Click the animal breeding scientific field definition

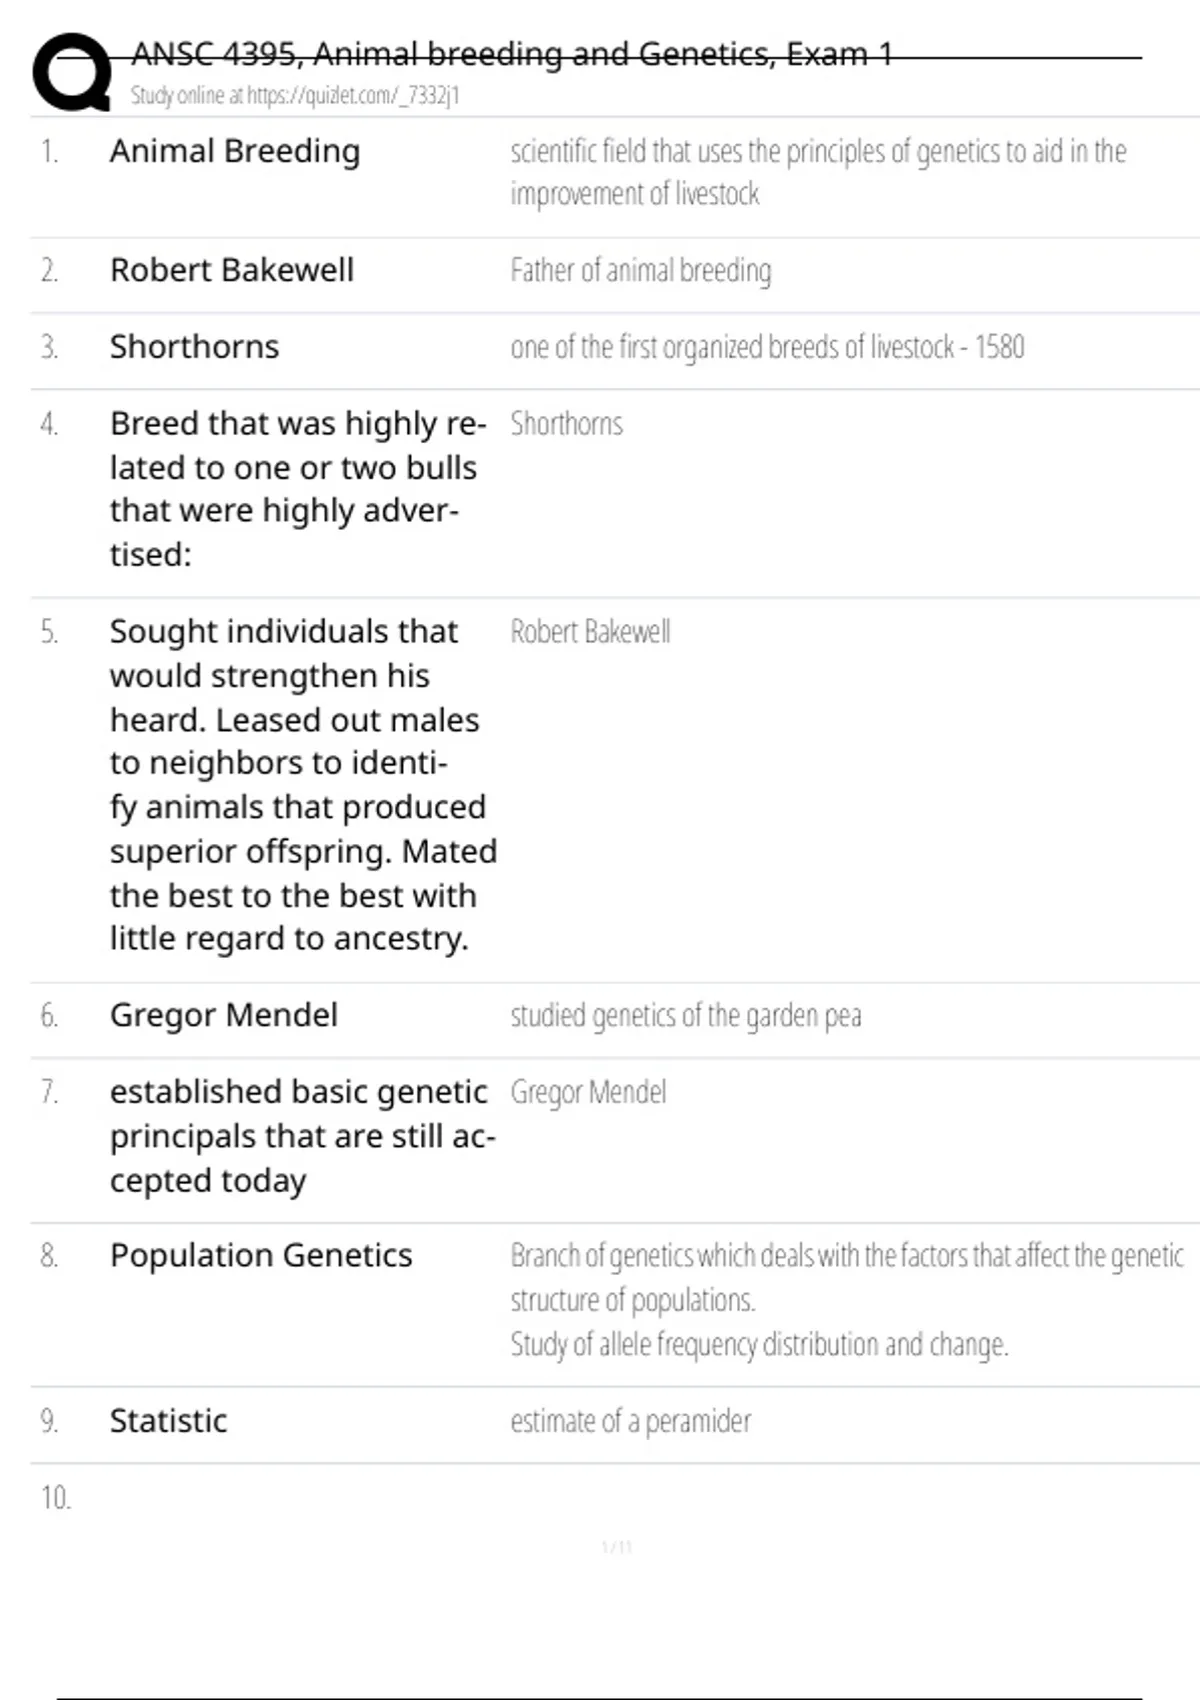(x=817, y=172)
